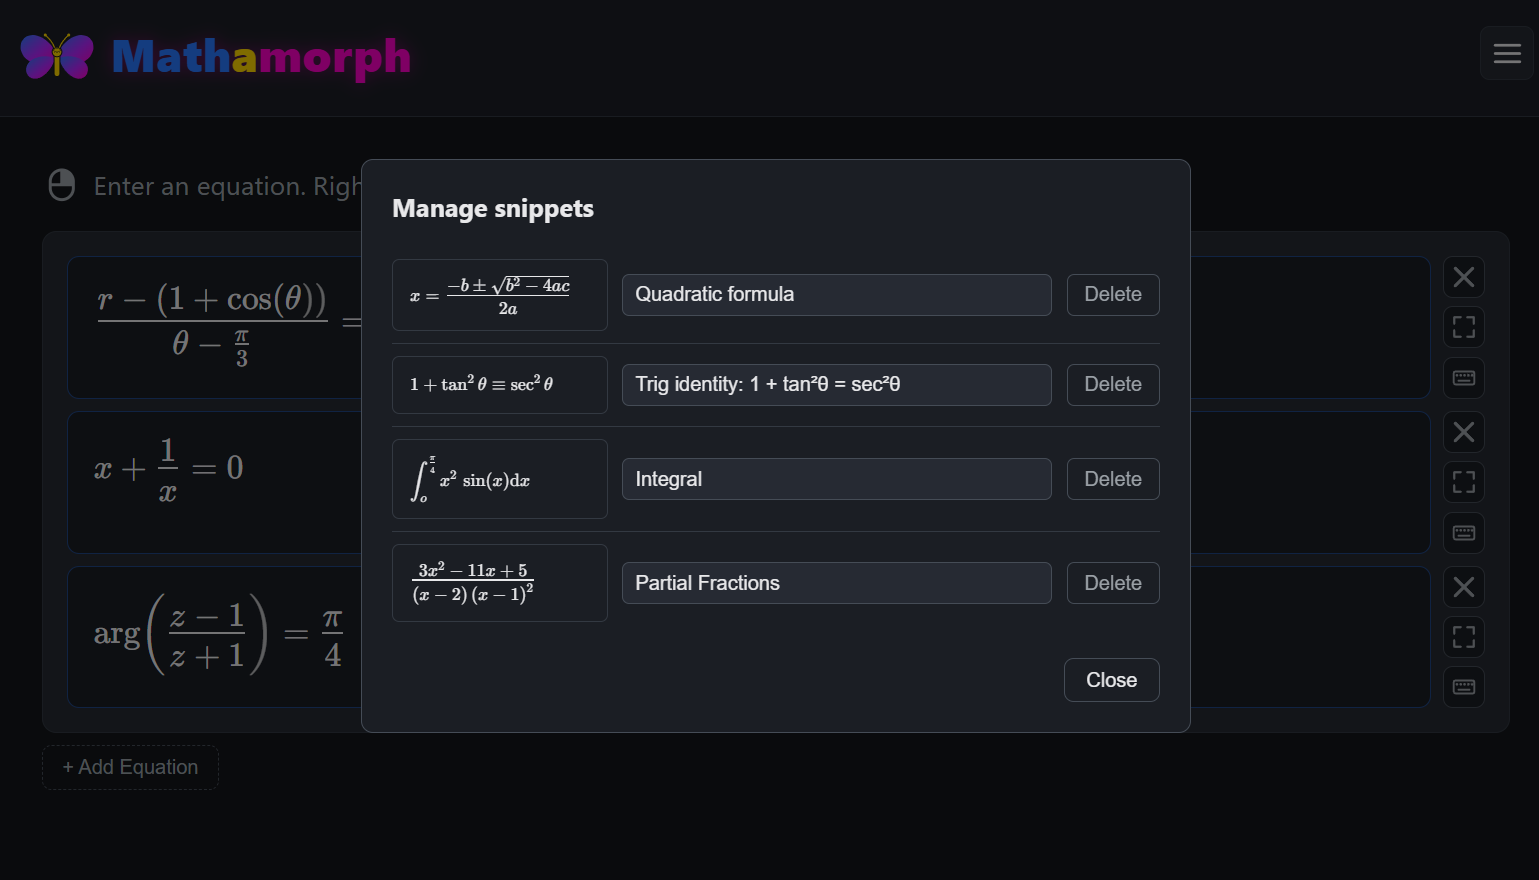Edit the Integral snippet name field
Screen dimensions: 1539x880
837,479
